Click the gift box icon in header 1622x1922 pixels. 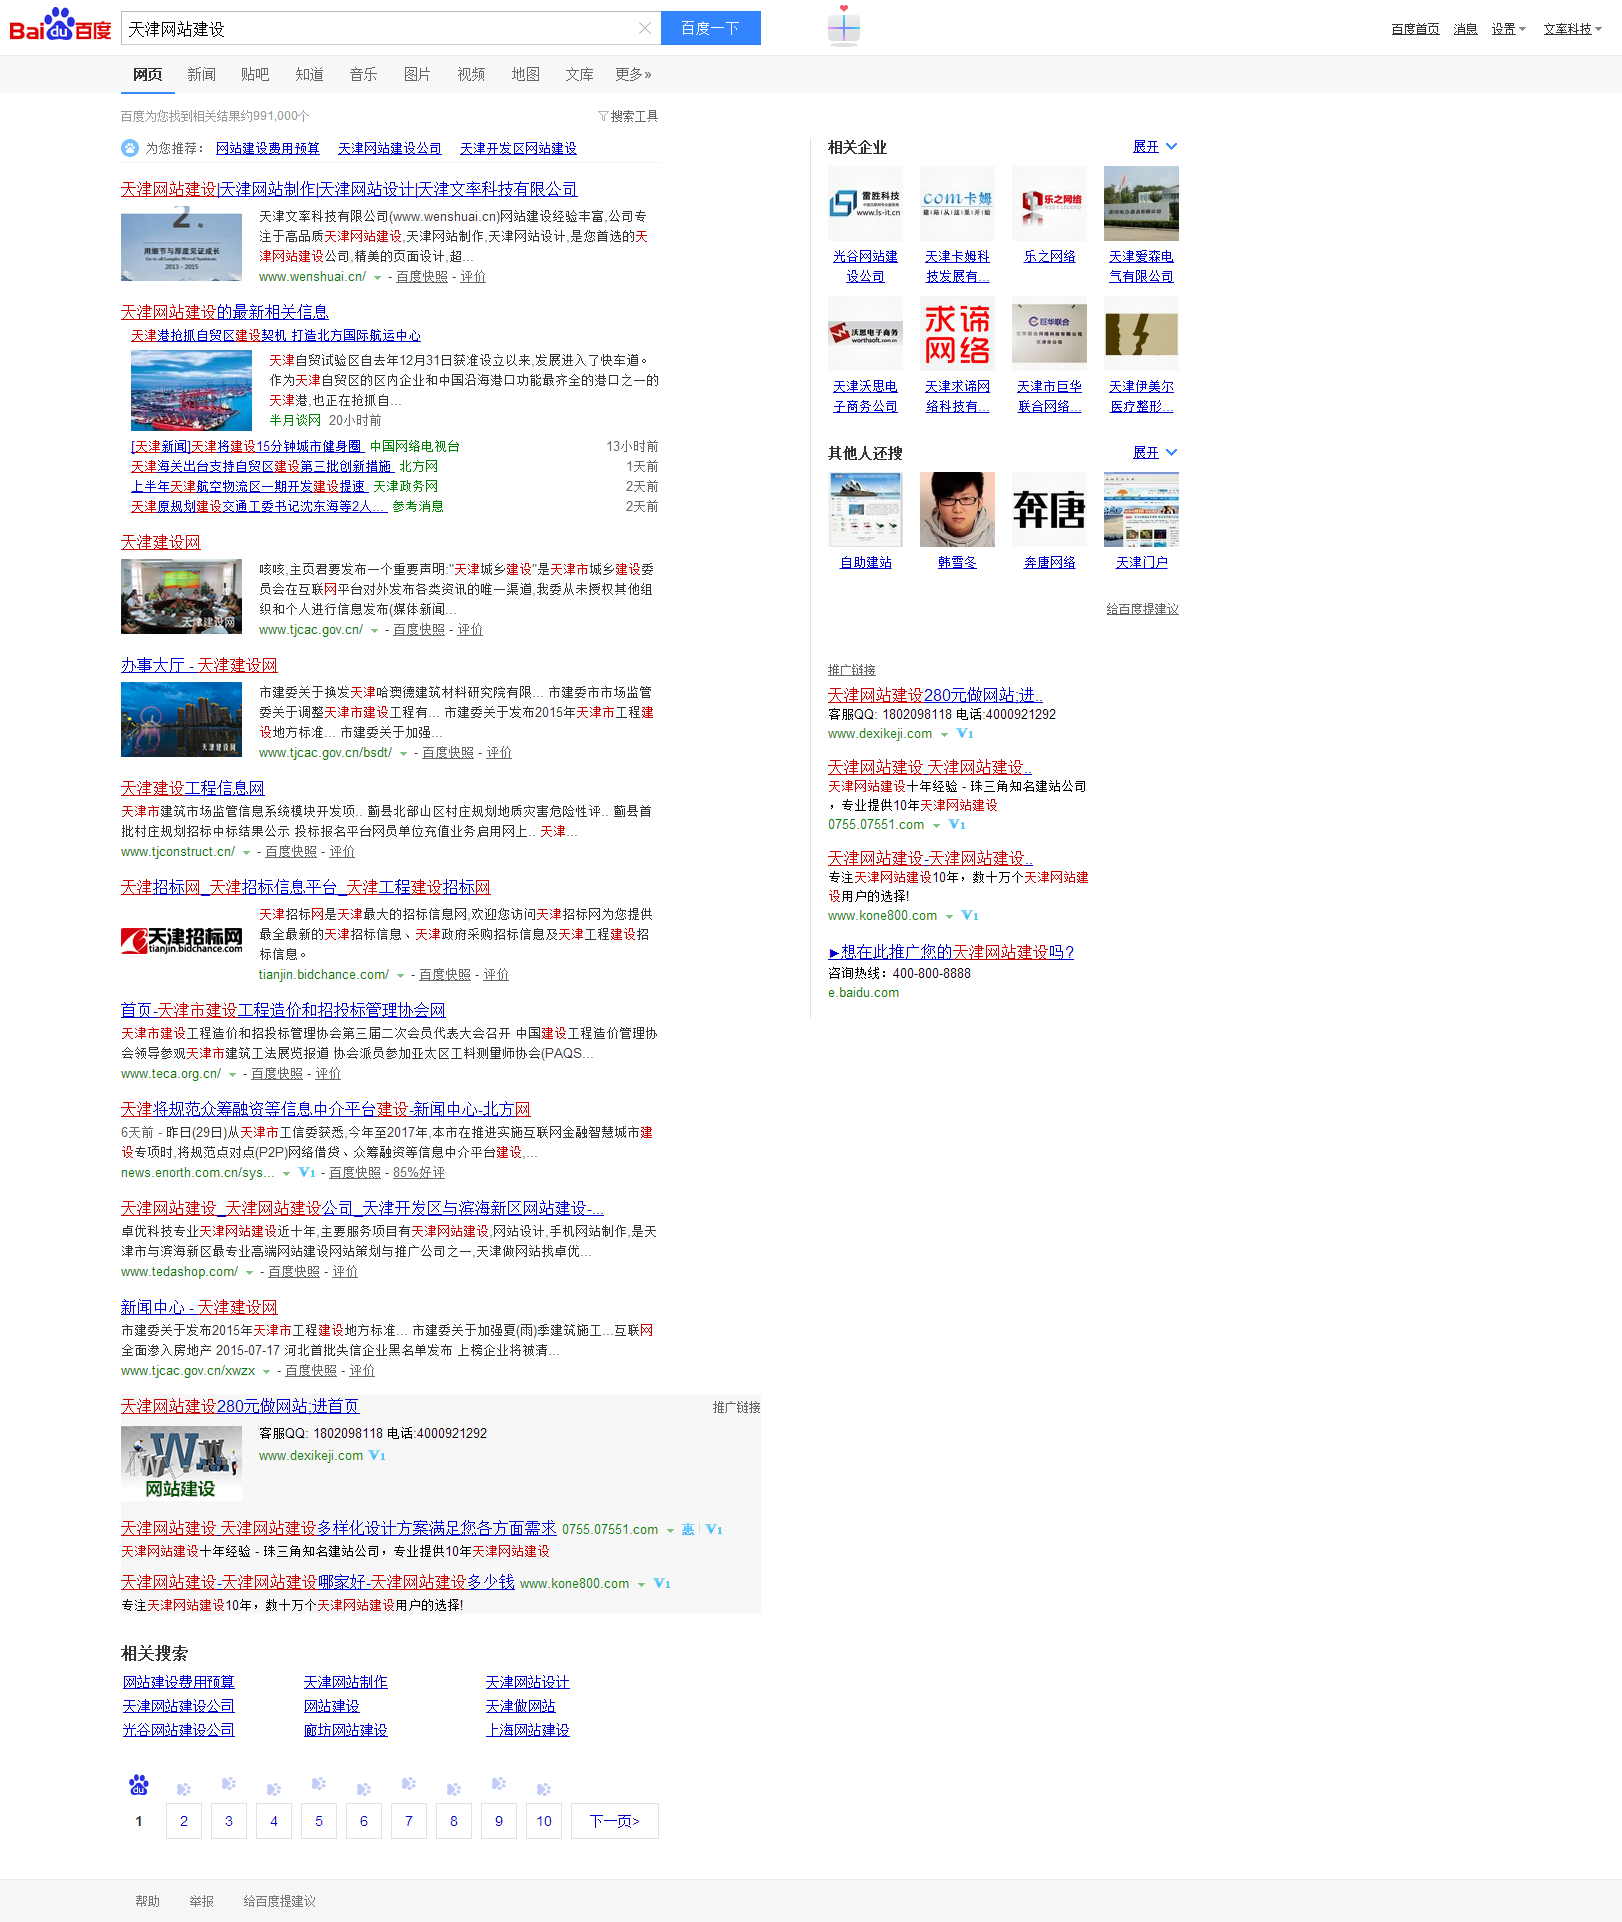(x=843, y=27)
